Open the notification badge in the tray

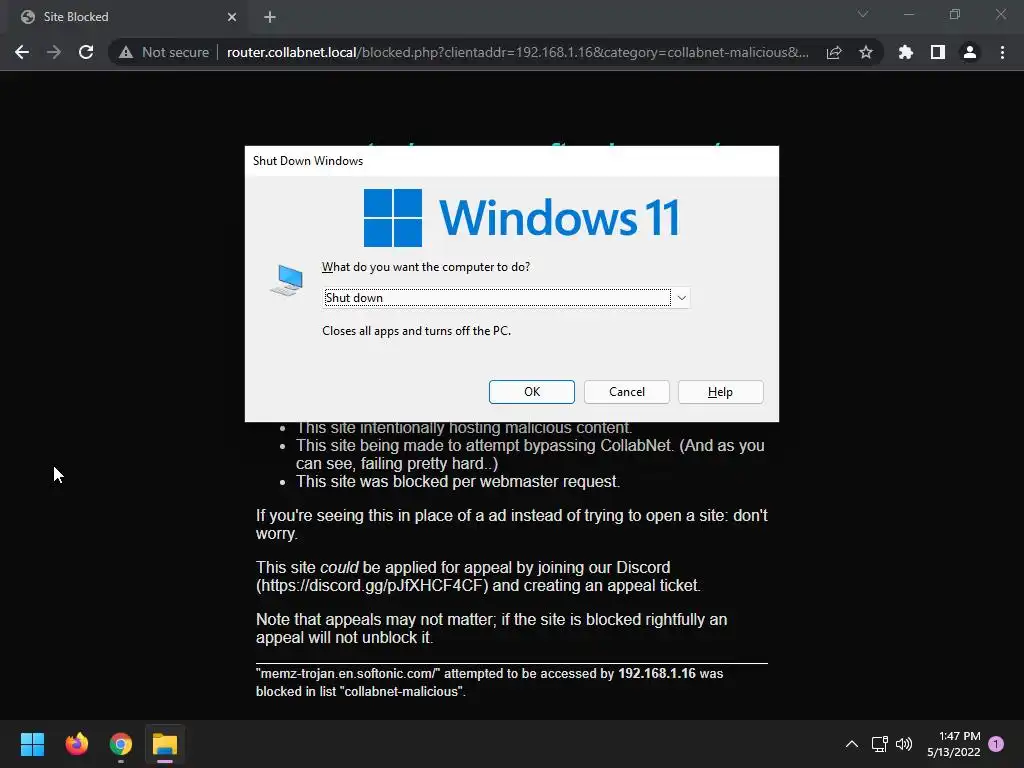coord(996,744)
